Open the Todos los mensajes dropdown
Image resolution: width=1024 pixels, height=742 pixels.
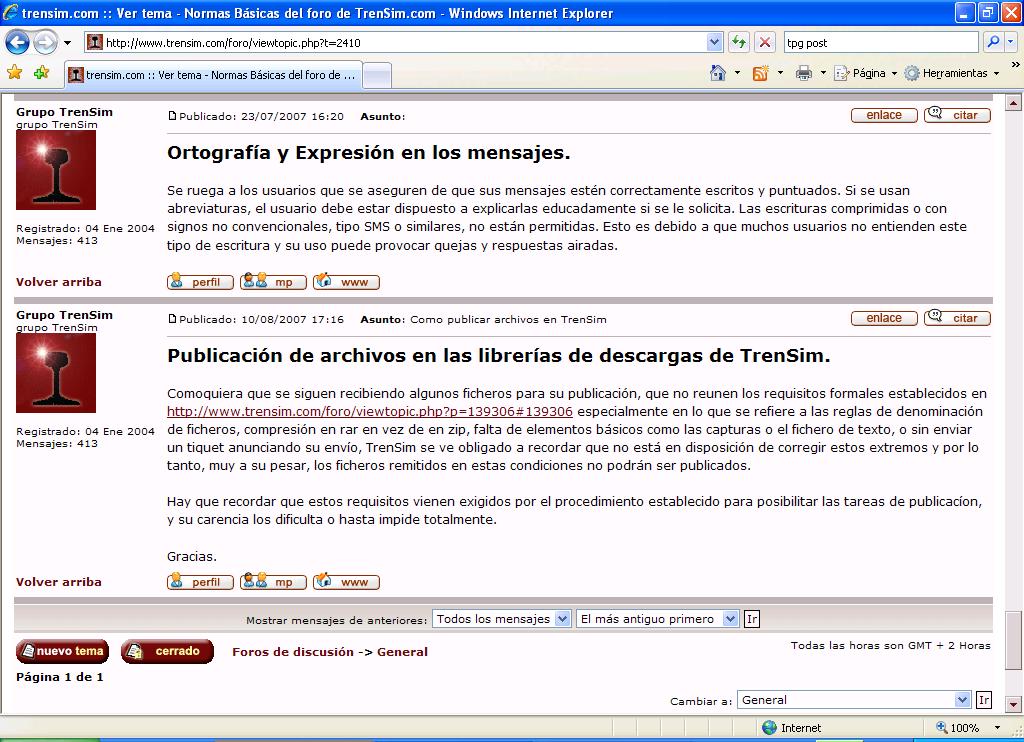click(x=501, y=618)
